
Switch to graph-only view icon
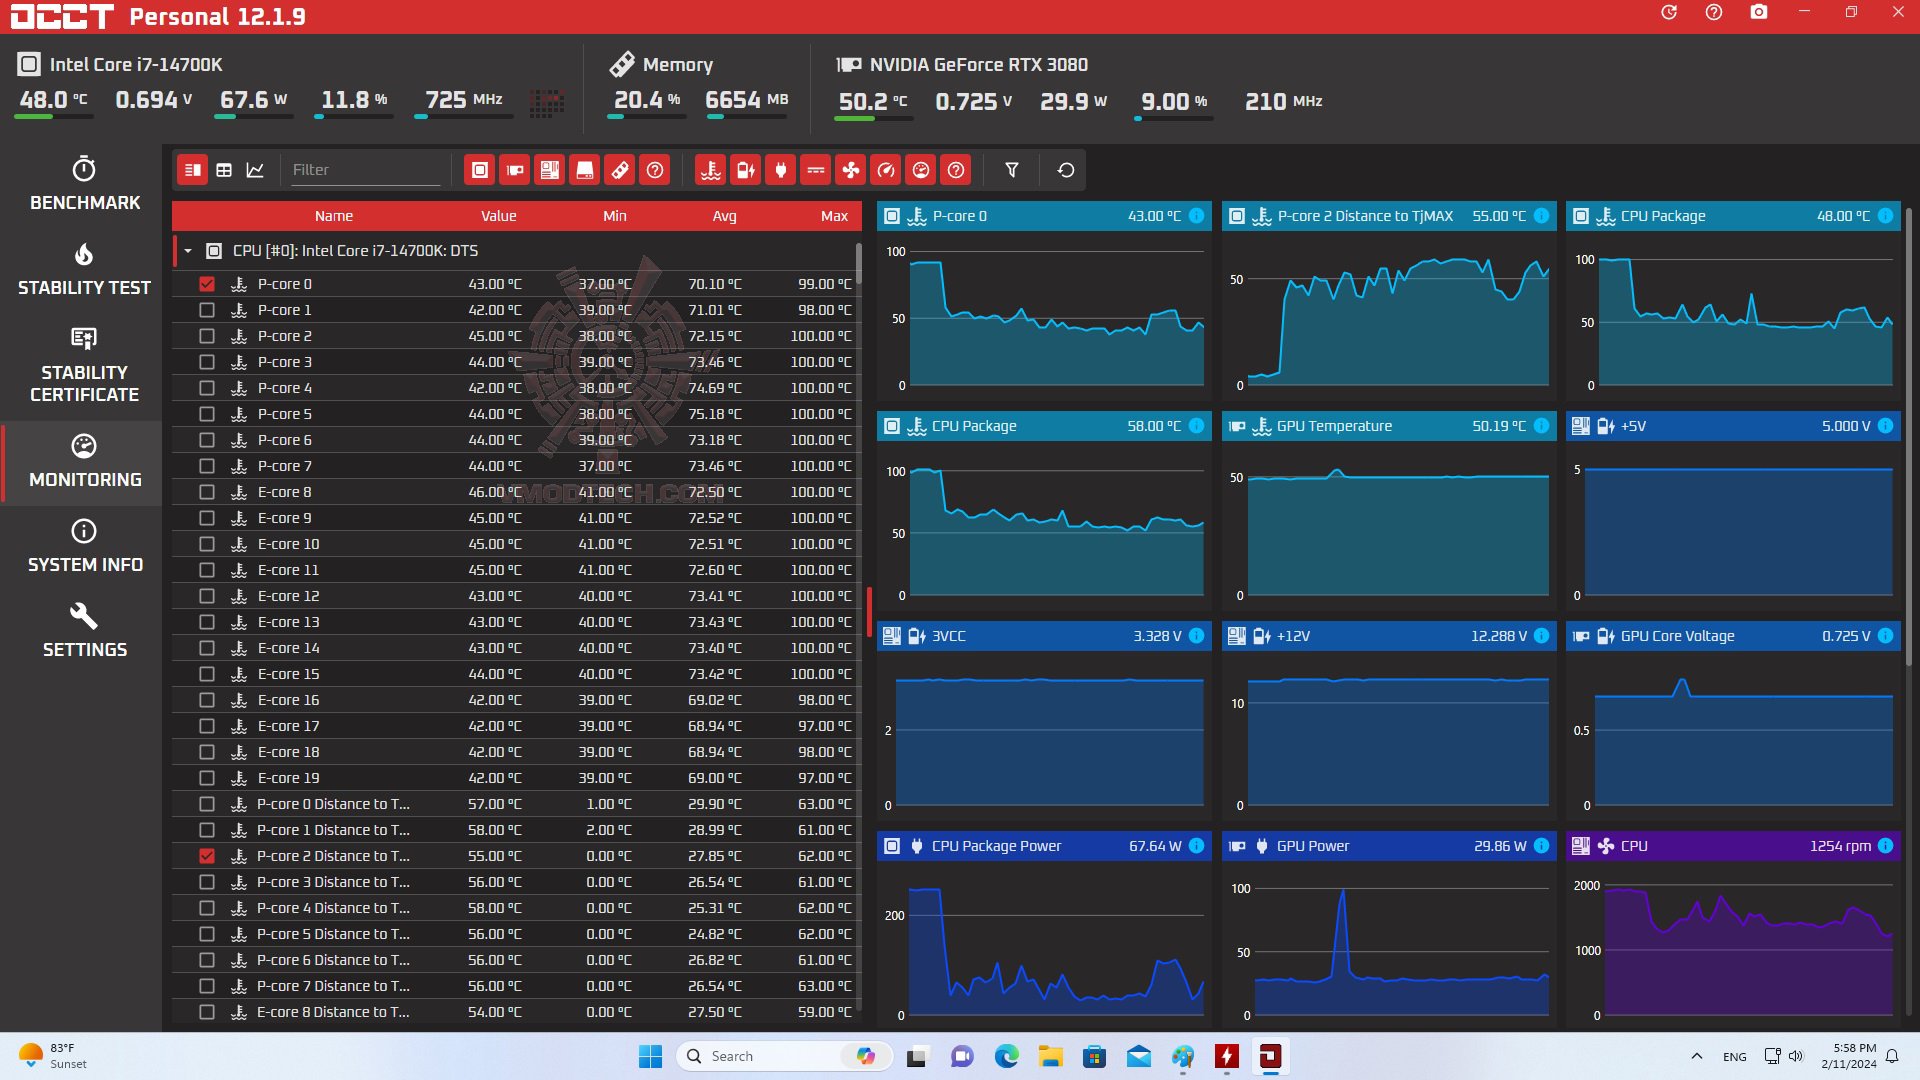[x=255, y=170]
